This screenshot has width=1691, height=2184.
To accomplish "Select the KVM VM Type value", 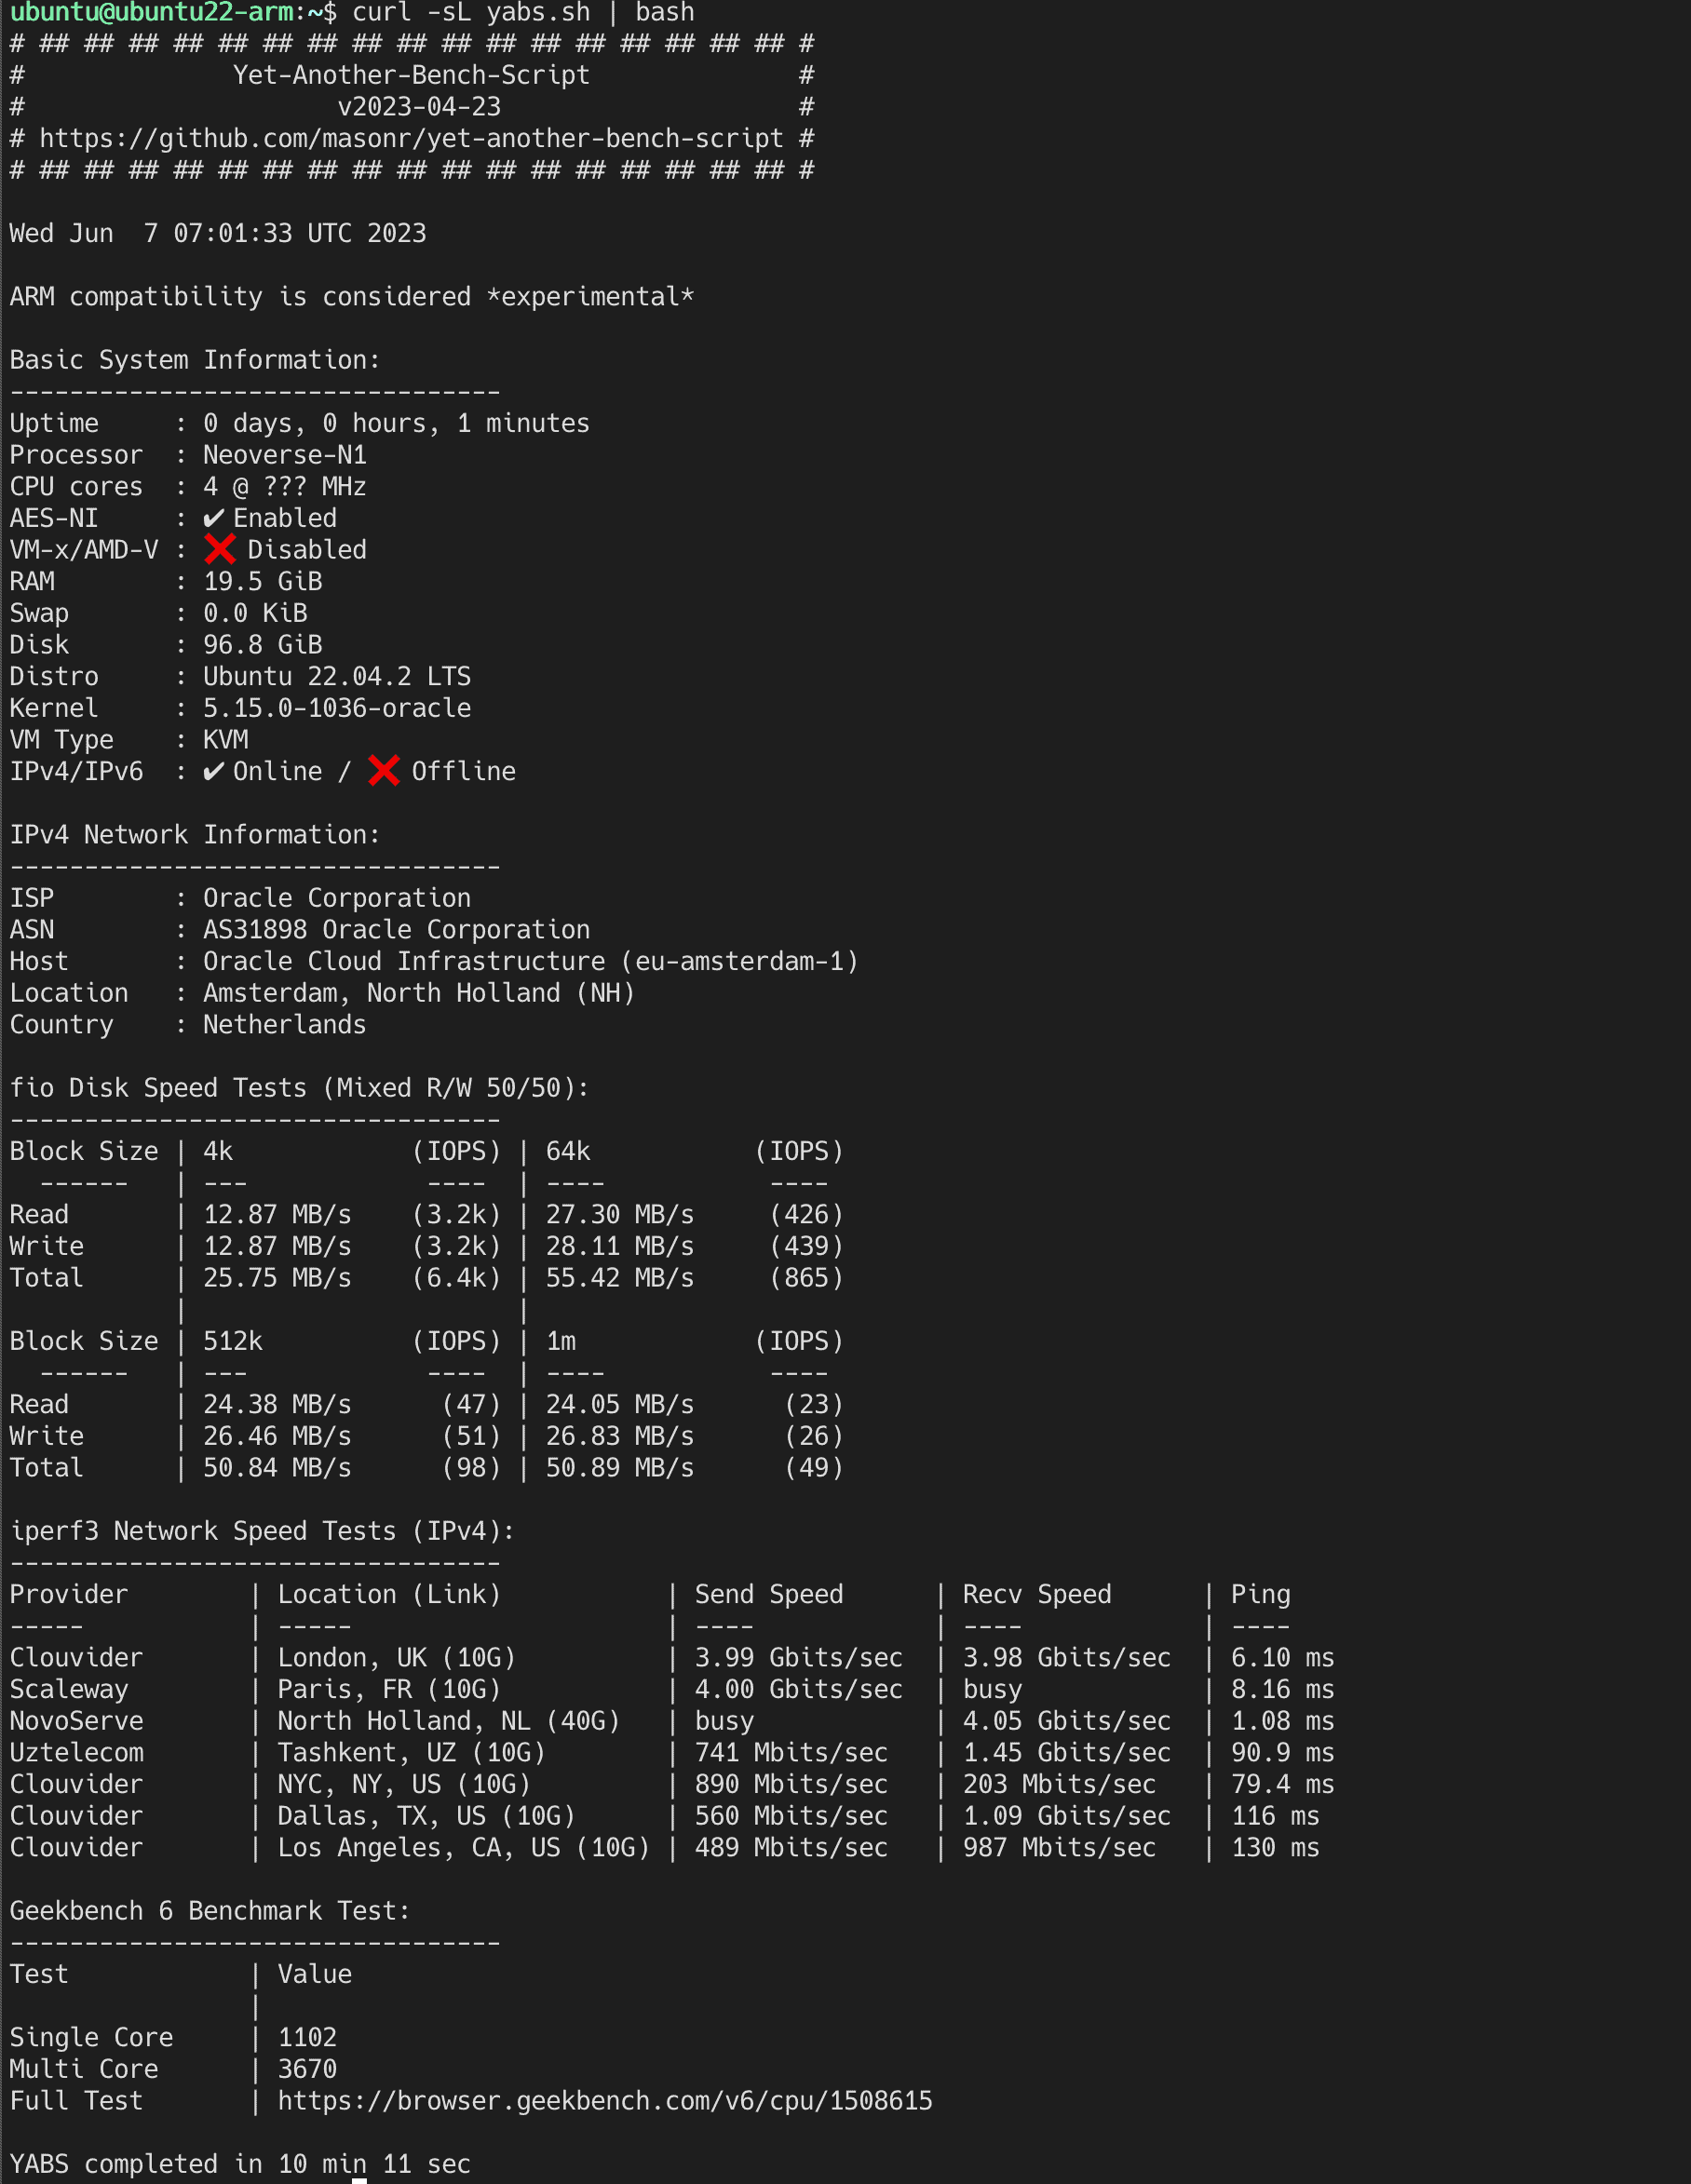I will 226,739.
